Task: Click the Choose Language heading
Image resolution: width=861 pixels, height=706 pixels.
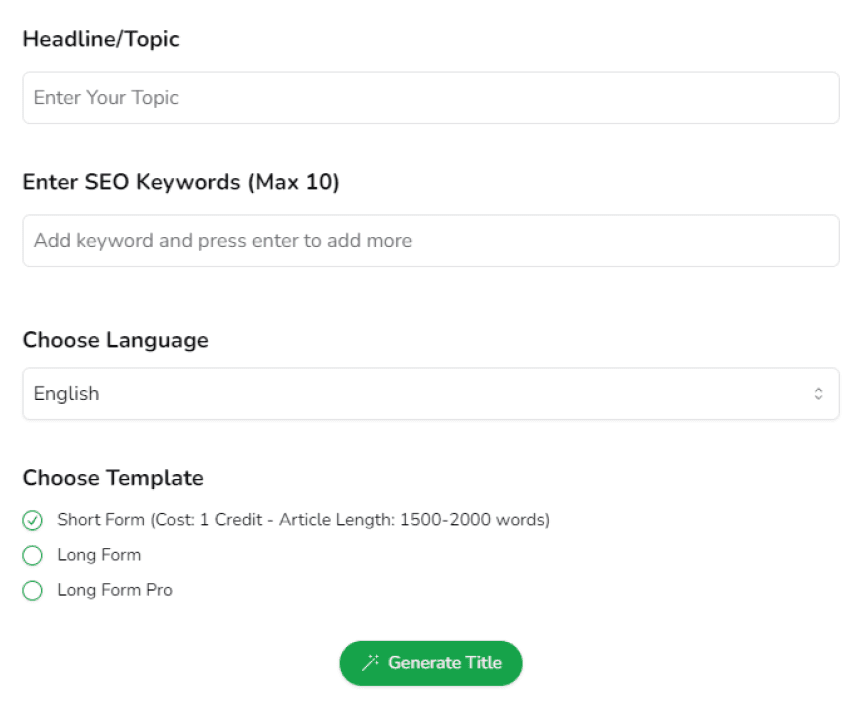Action: [115, 340]
